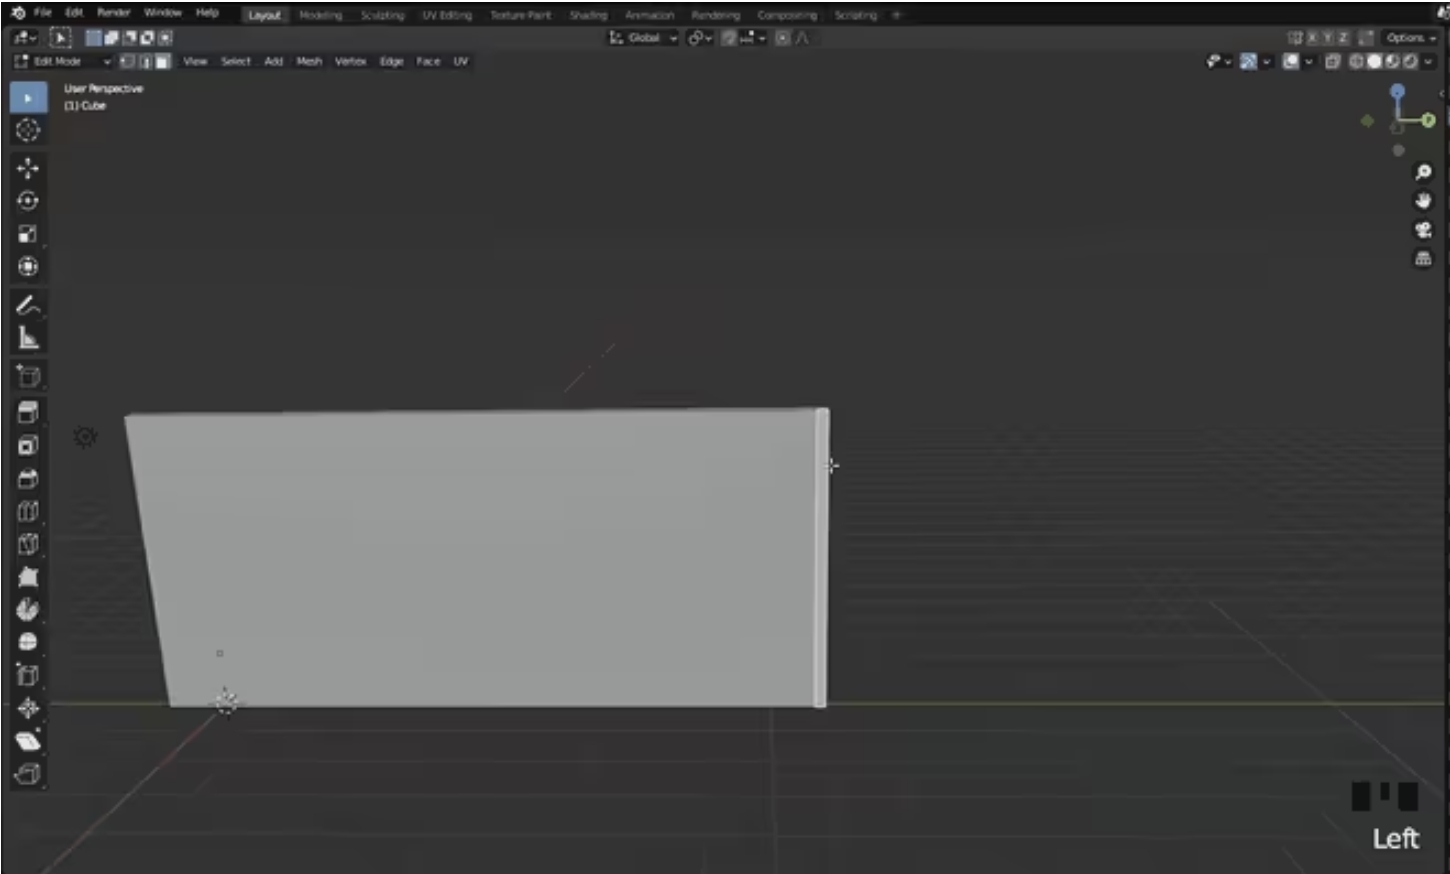1450x874 pixels.
Task: Switch to material preview shading
Action: coord(1391,61)
